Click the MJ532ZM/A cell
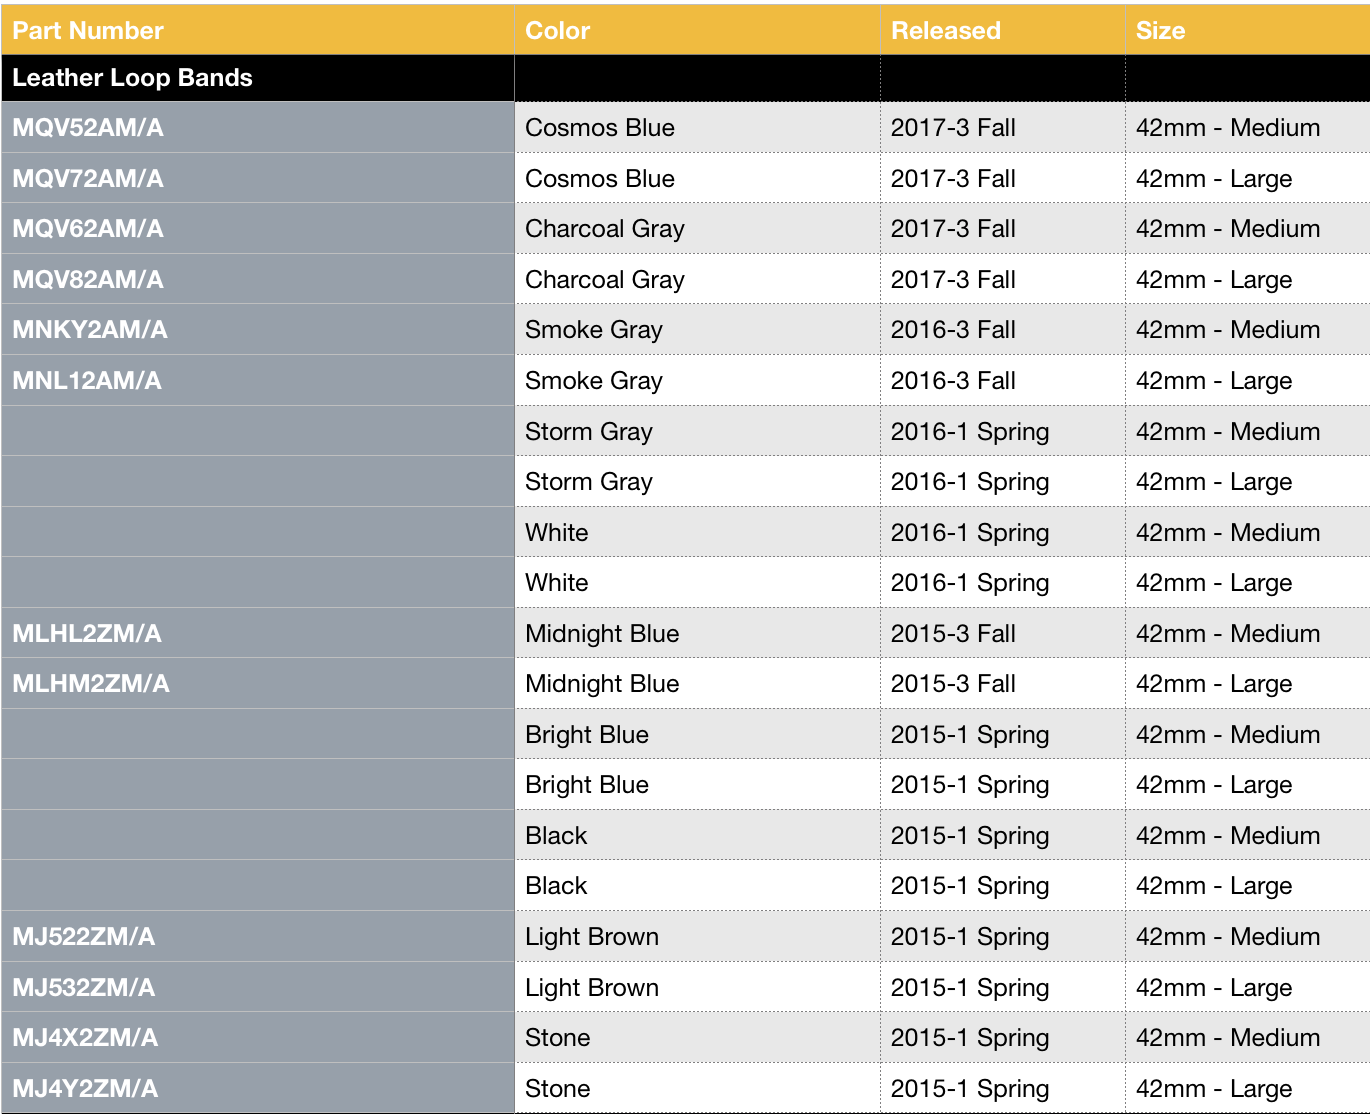 pyautogui.click(x=84, y=988)
